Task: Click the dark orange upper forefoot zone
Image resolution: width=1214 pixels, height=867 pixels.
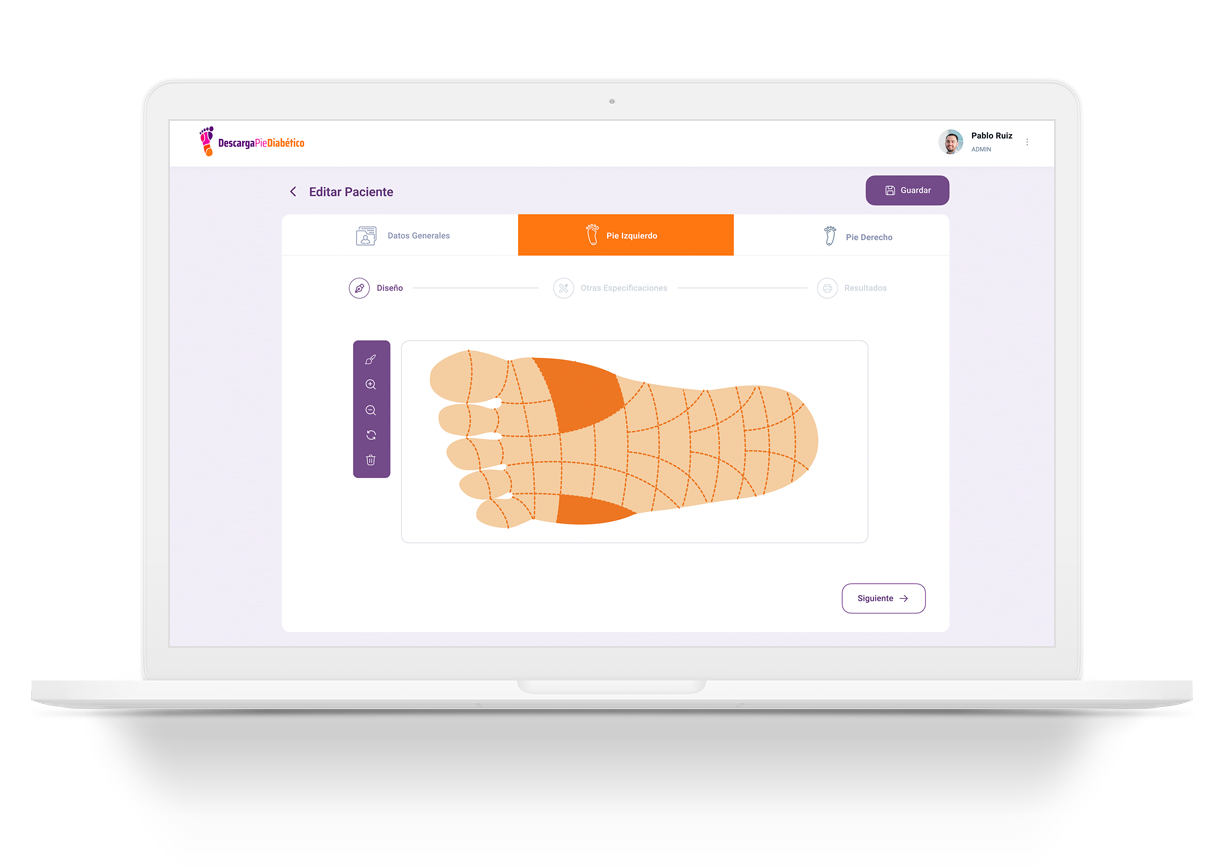Action: click(578, 394)
